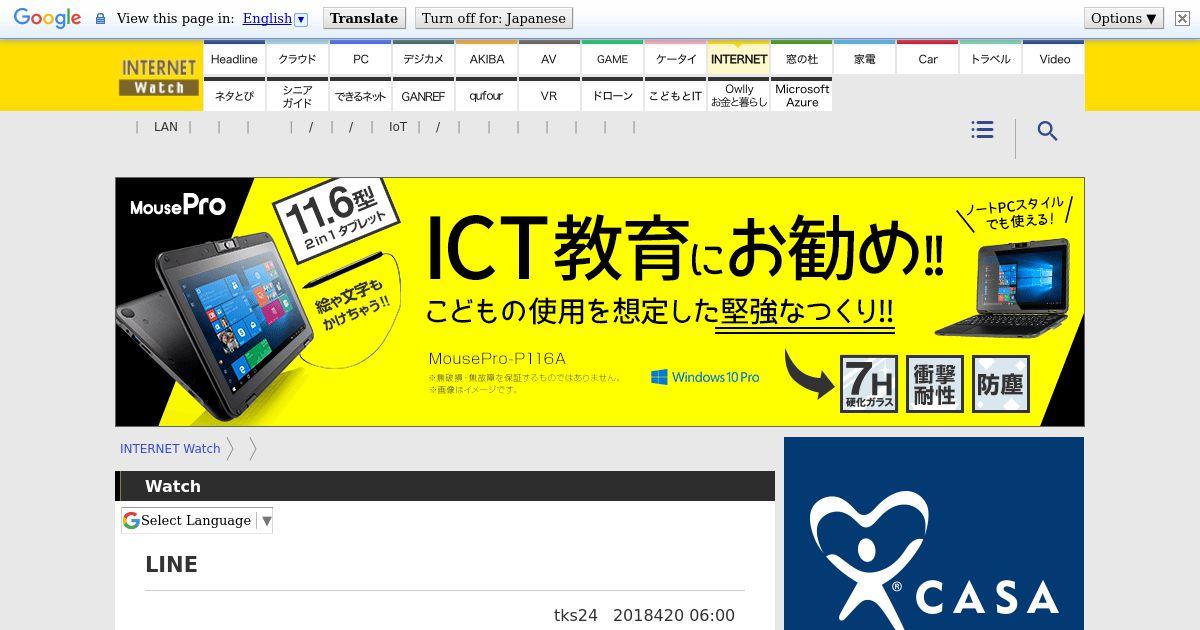Click the Google logo in translate bar
Screen dimensions: 1200x630
click(x=47, y=18)
